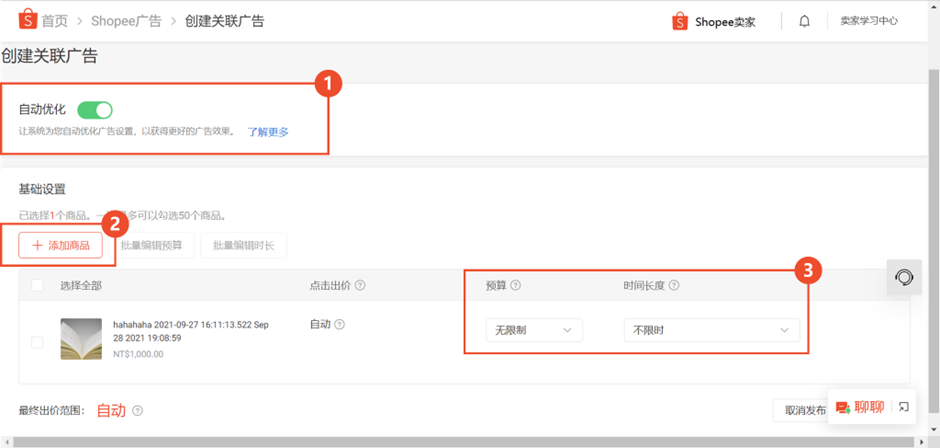This screenshot has height=448, width=940.
Task: Select the hahahaha product row checkbox
Action: (x=37, y=342)
